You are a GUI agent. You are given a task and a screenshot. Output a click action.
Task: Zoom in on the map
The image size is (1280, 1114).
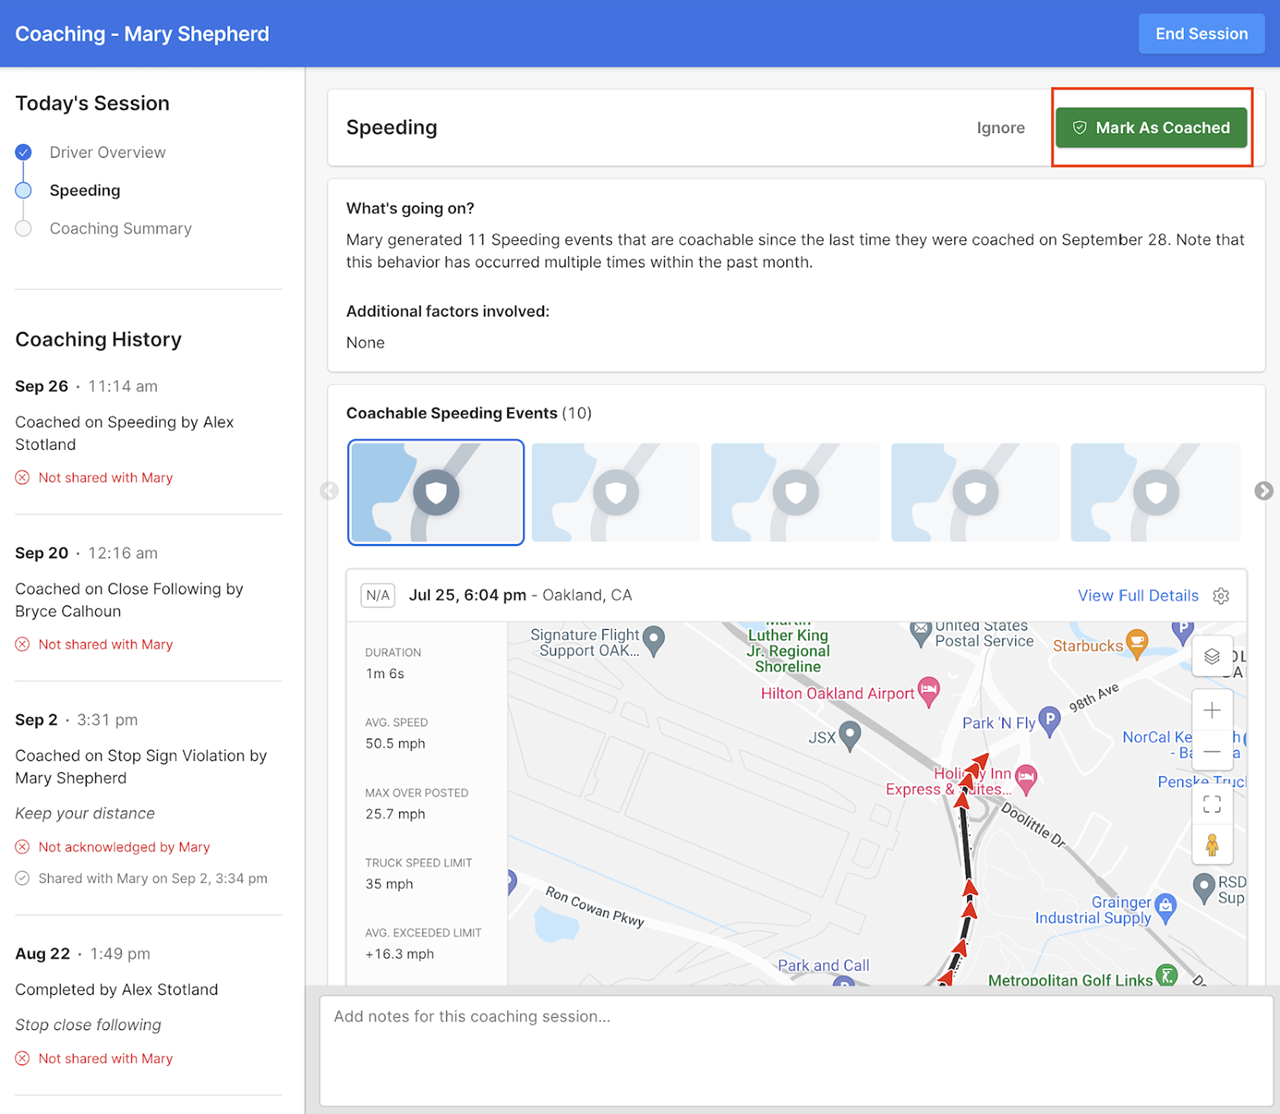tap(1211, 711)
